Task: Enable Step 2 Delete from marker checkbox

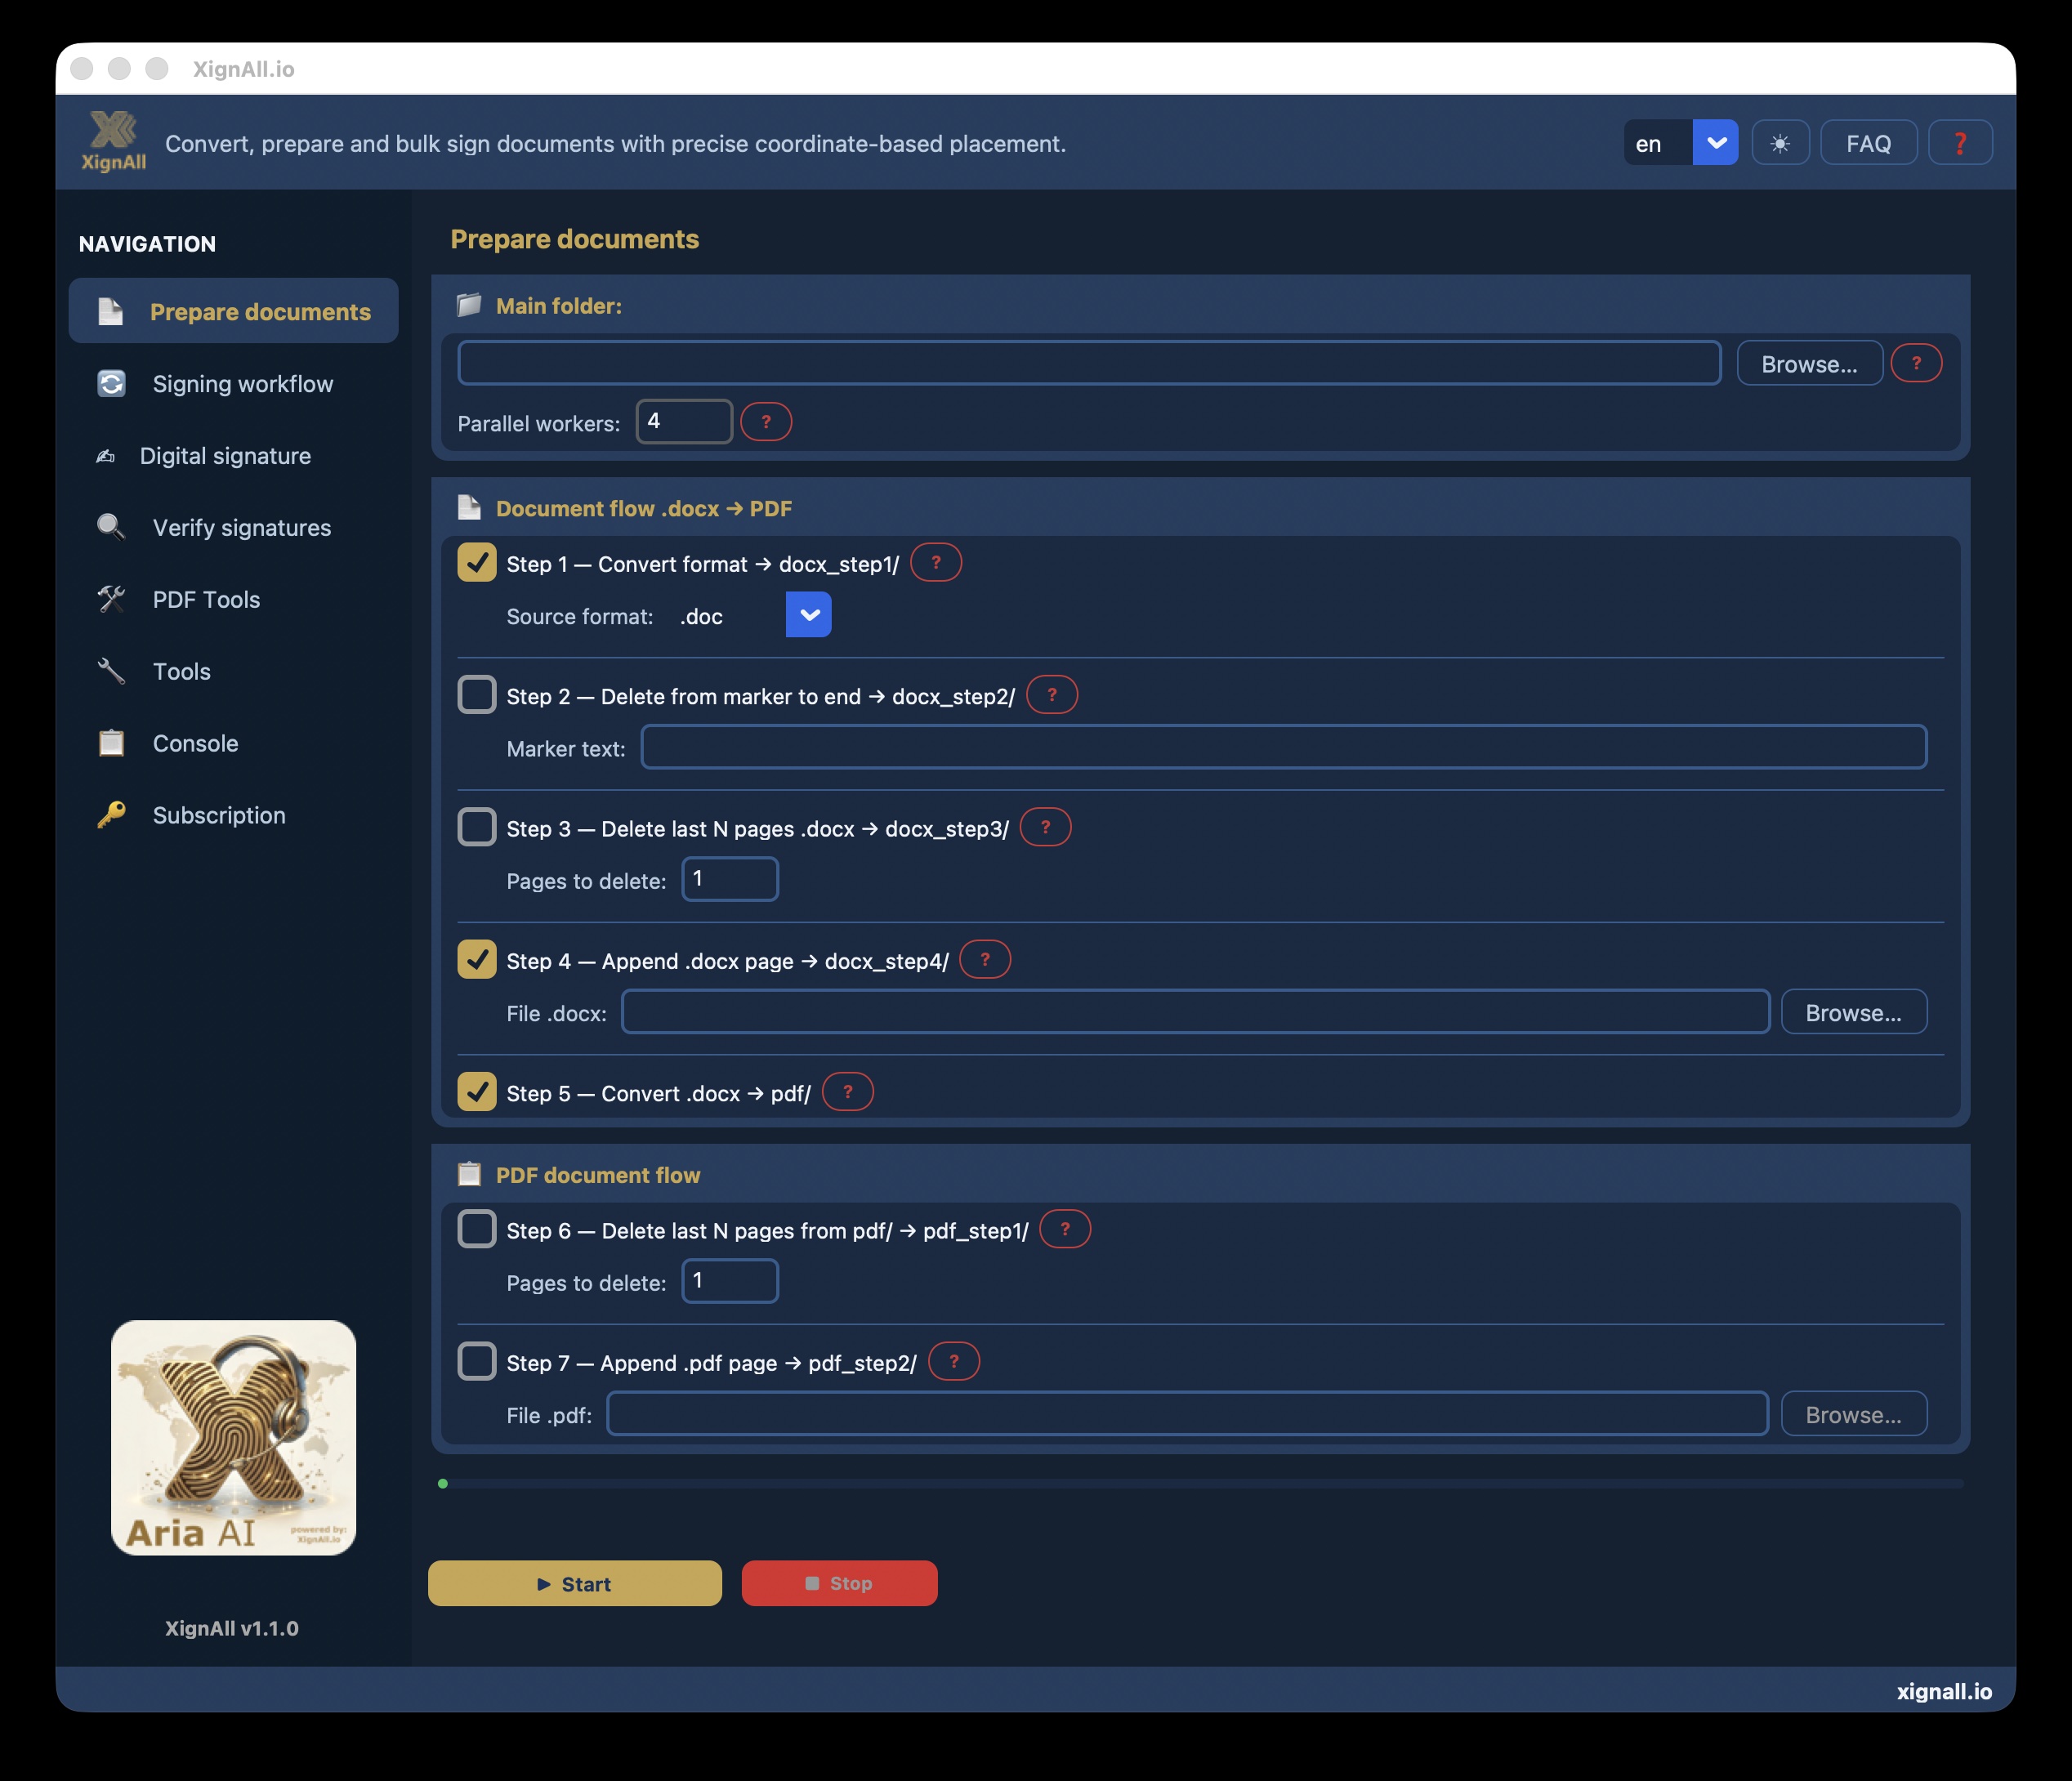Action: (477, 695)
